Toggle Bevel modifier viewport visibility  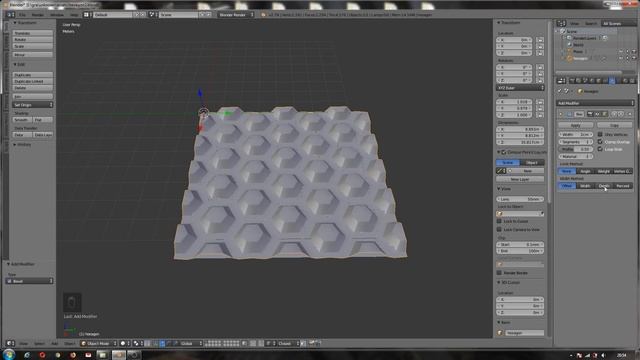(597, 114)
